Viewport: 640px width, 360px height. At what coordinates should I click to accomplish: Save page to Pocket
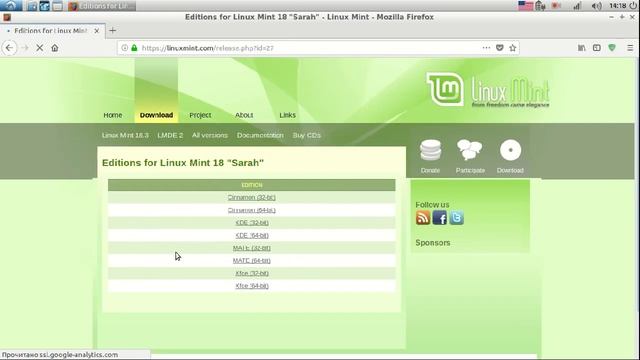pyautogui.click(x=500, y=48)
